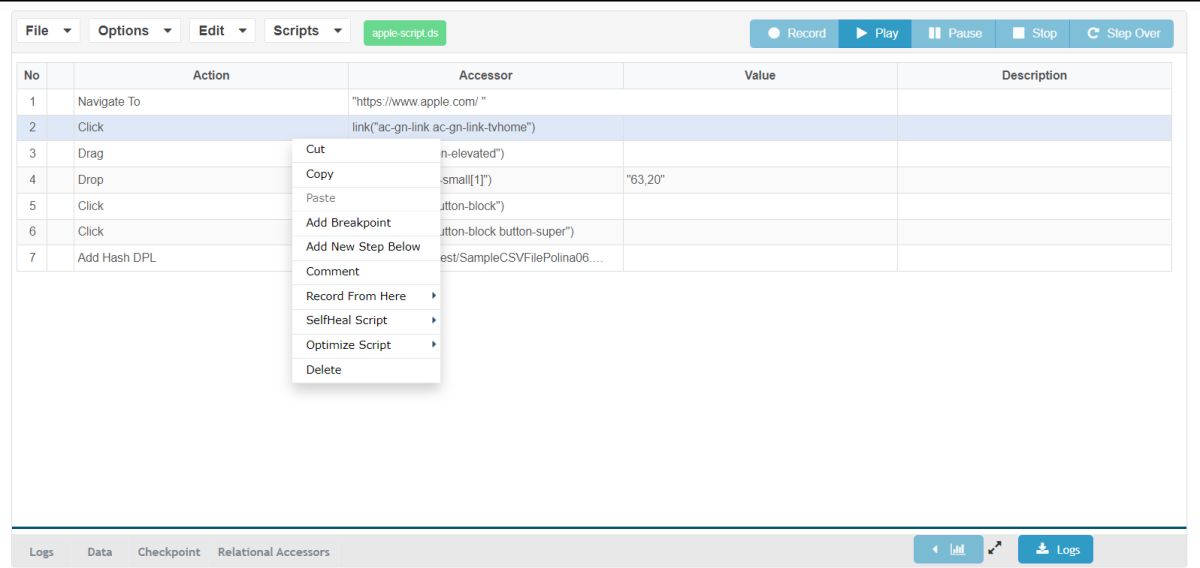Switch to the Logs tab
The height and width of the screenshot is (568, 1200).
pos(40,552)
